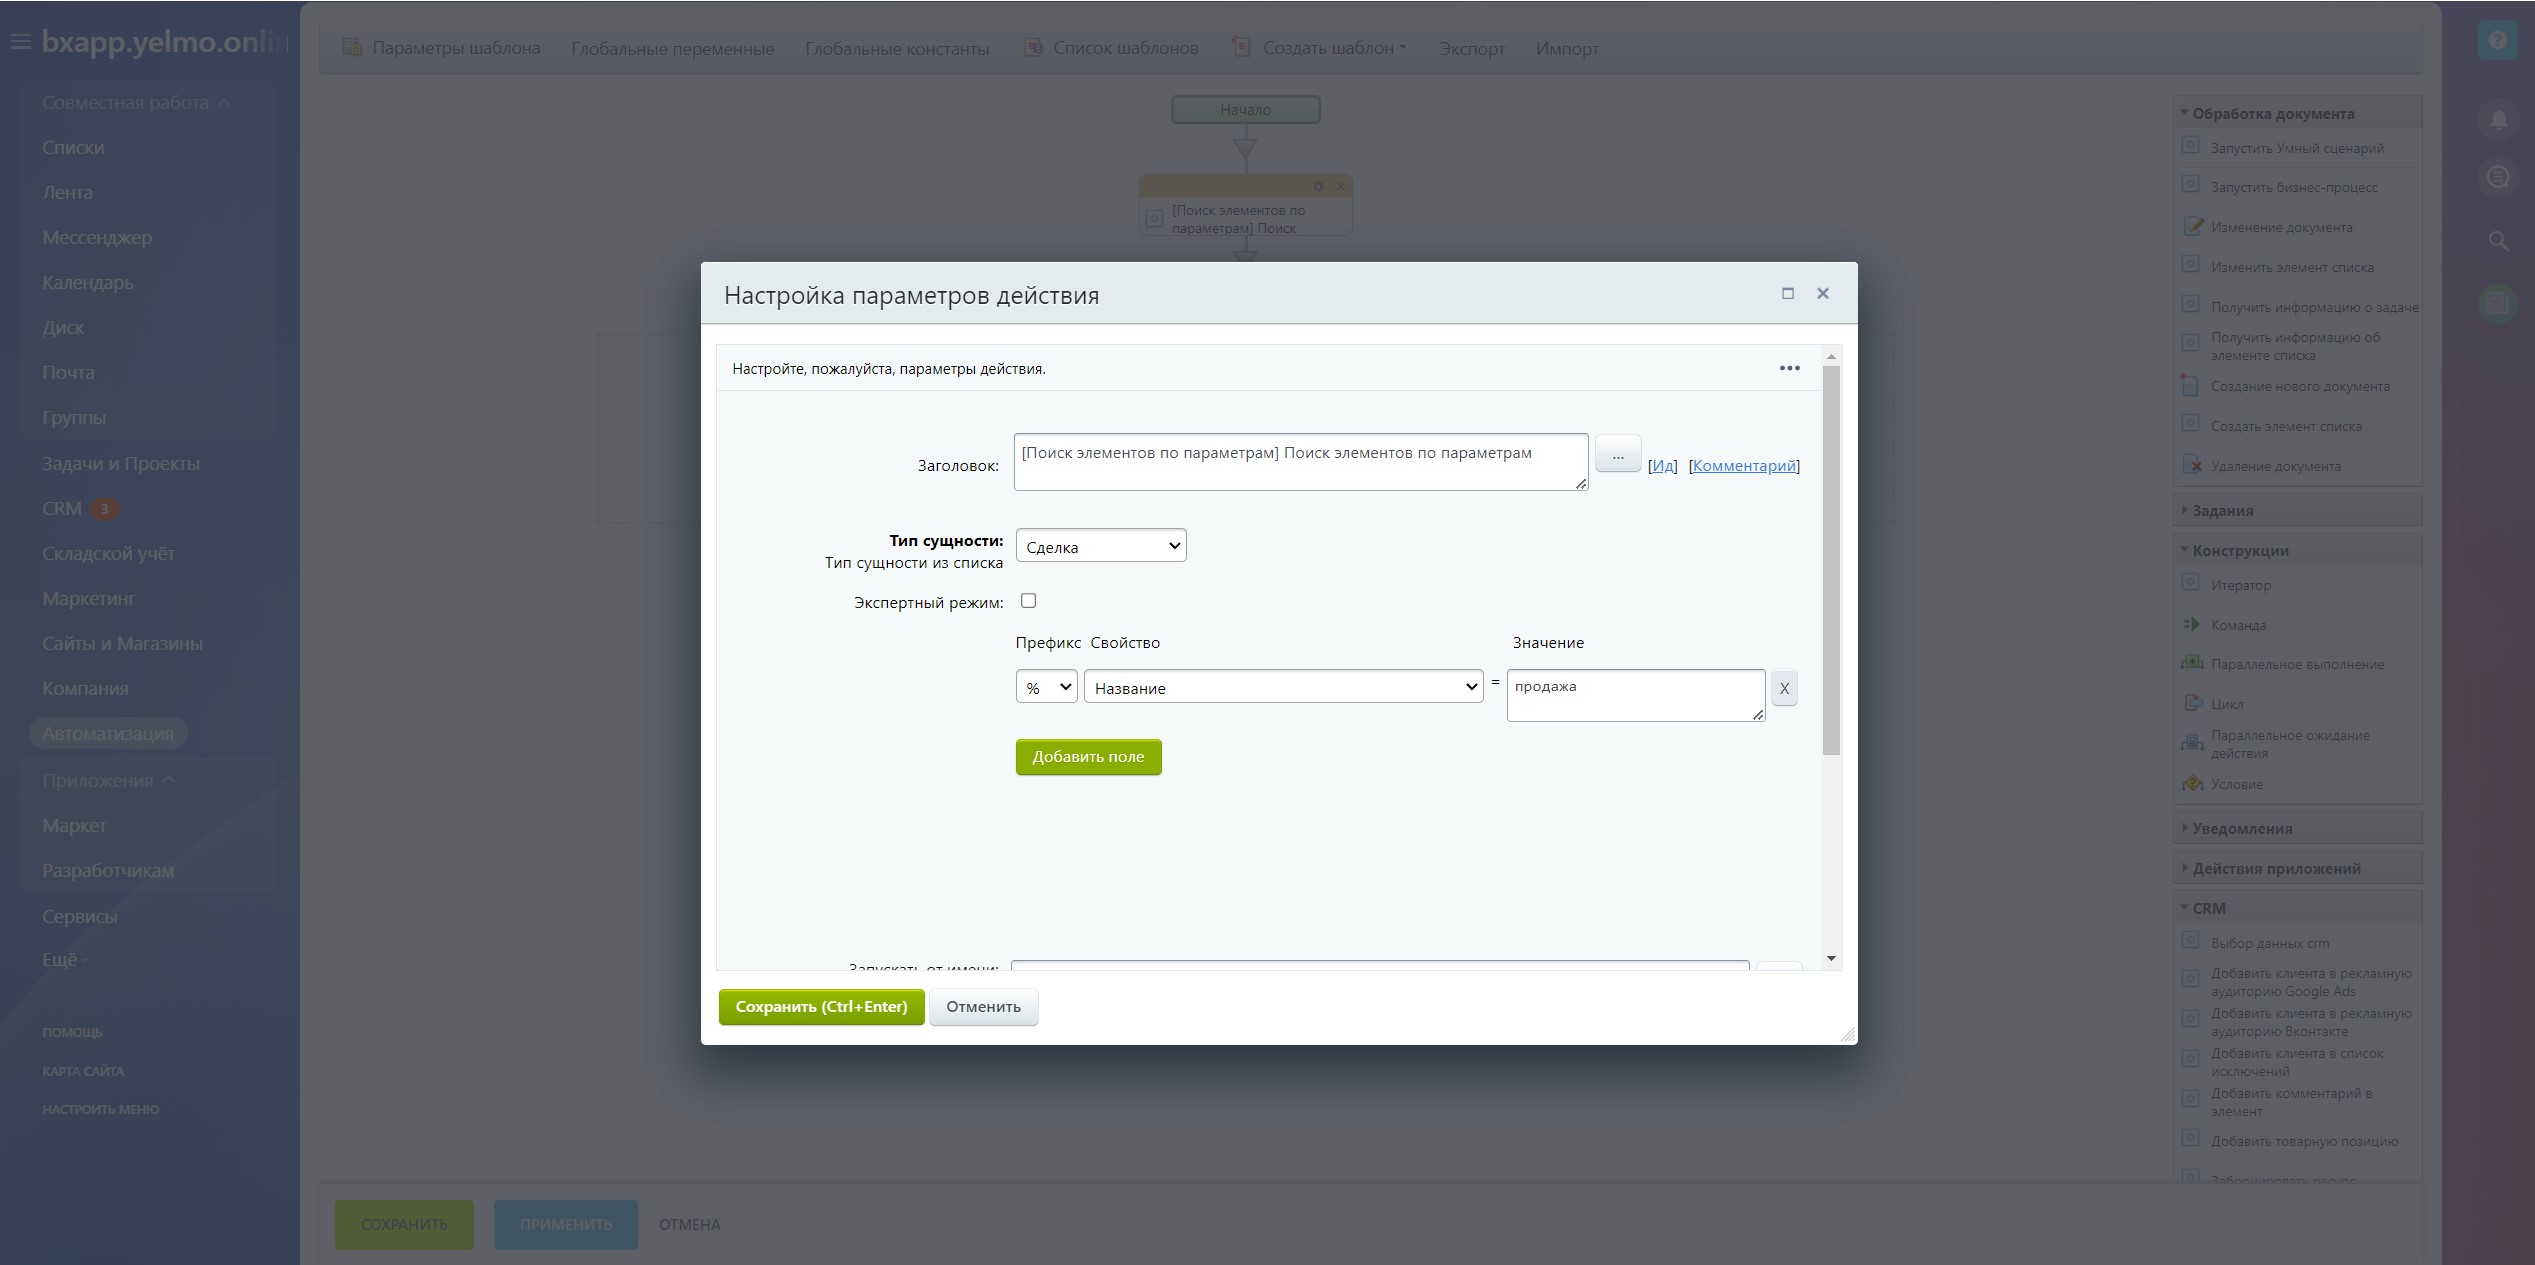2535x1265 pixels.
Task: Open the % prefix dropdown
Action: 1046,687
